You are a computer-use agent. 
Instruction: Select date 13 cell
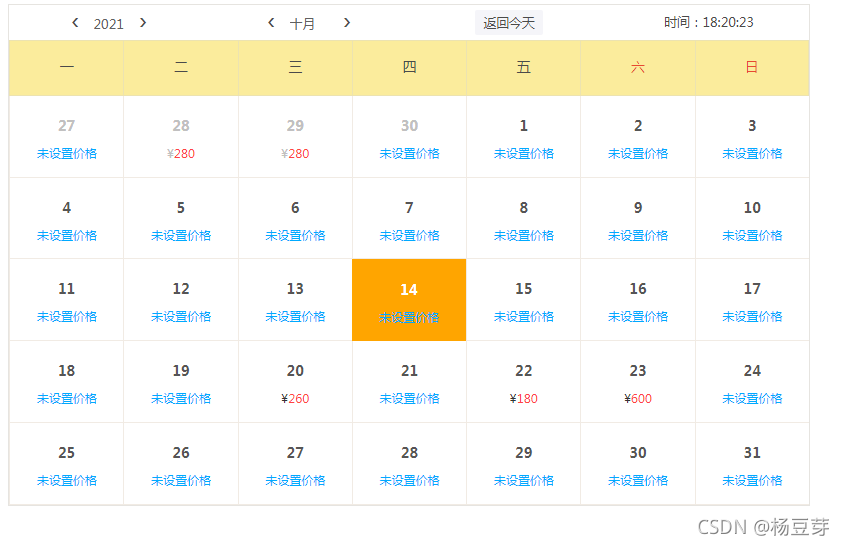point(295,300)
